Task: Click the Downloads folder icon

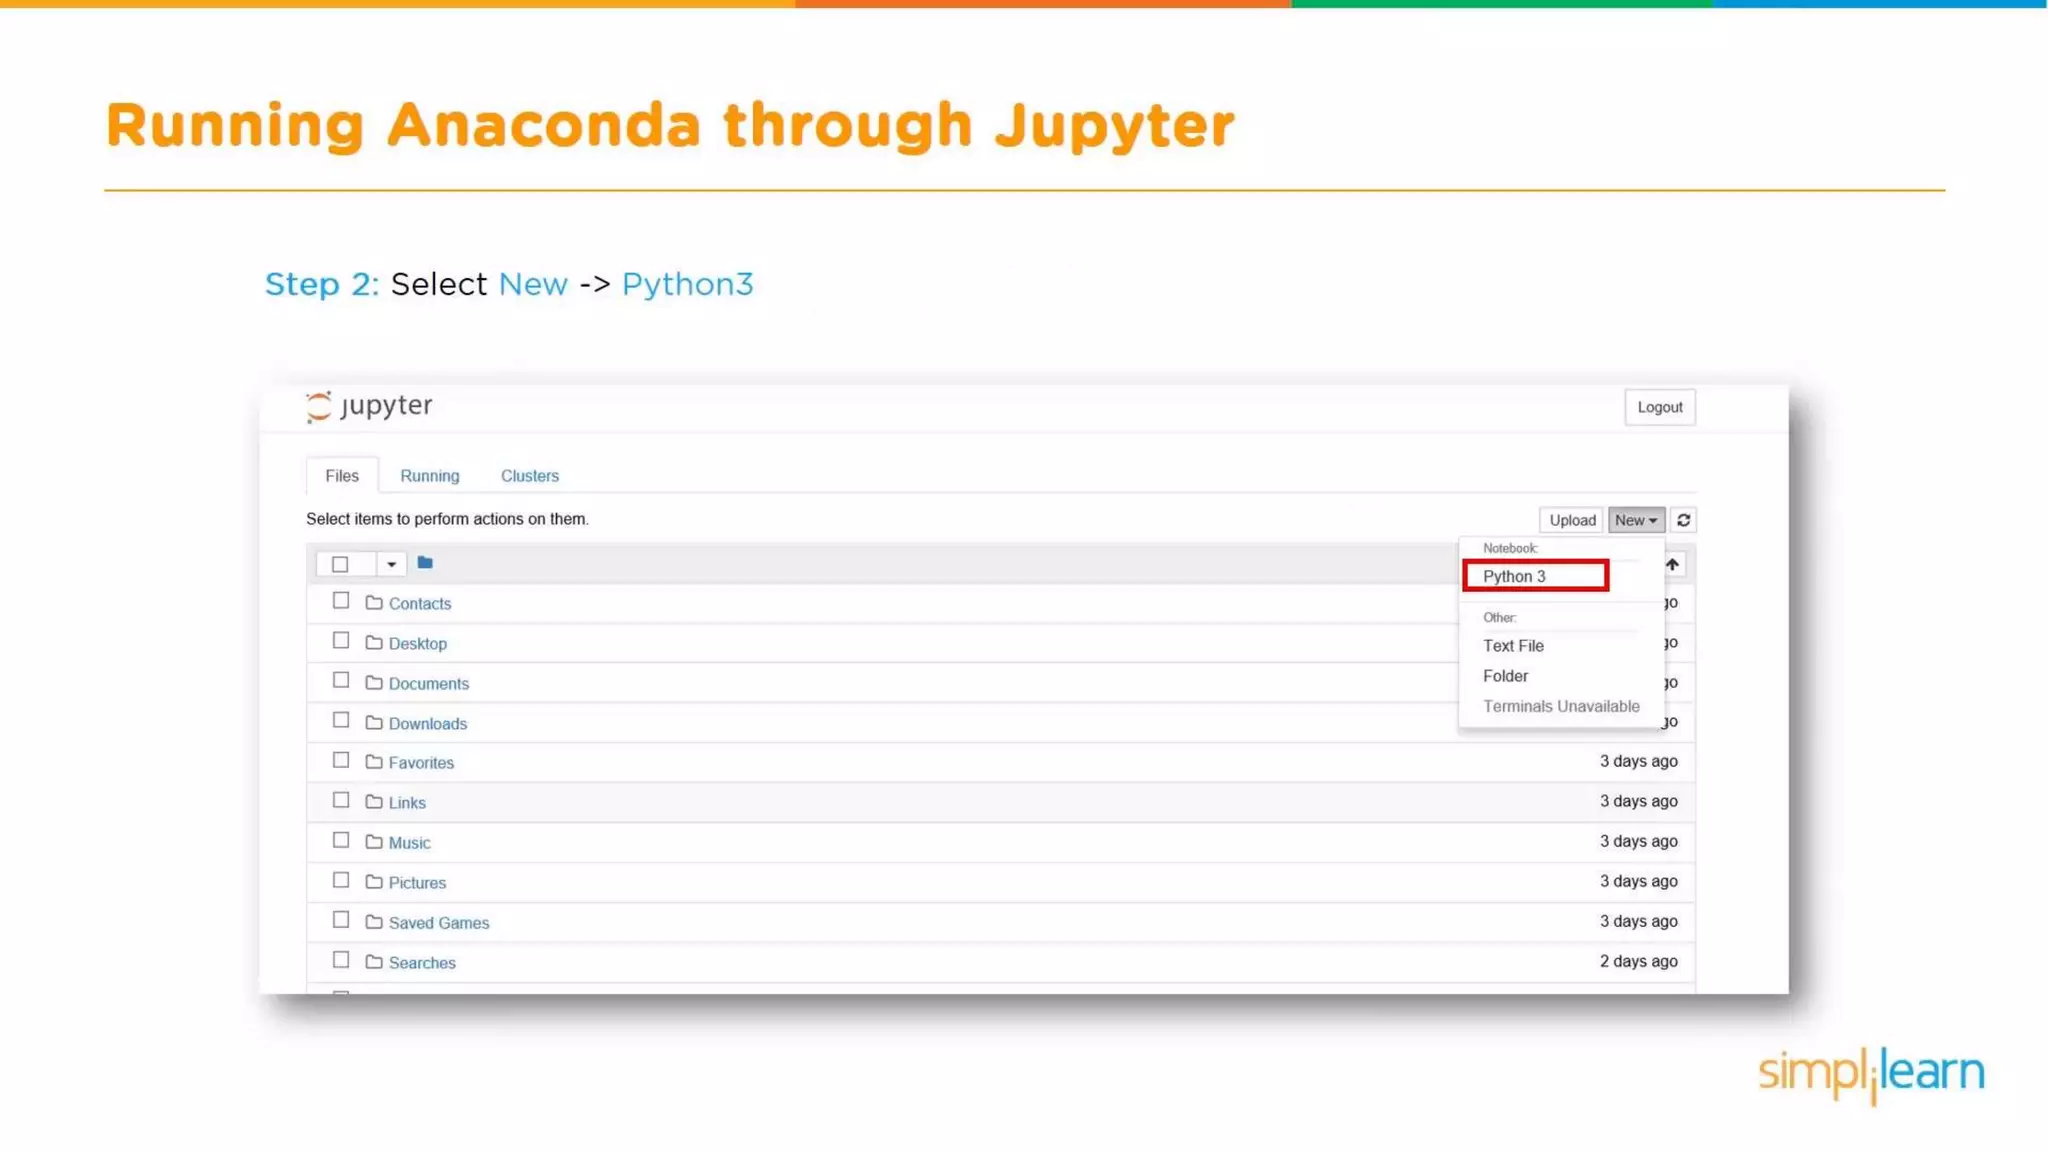Action: click(374, 722)
